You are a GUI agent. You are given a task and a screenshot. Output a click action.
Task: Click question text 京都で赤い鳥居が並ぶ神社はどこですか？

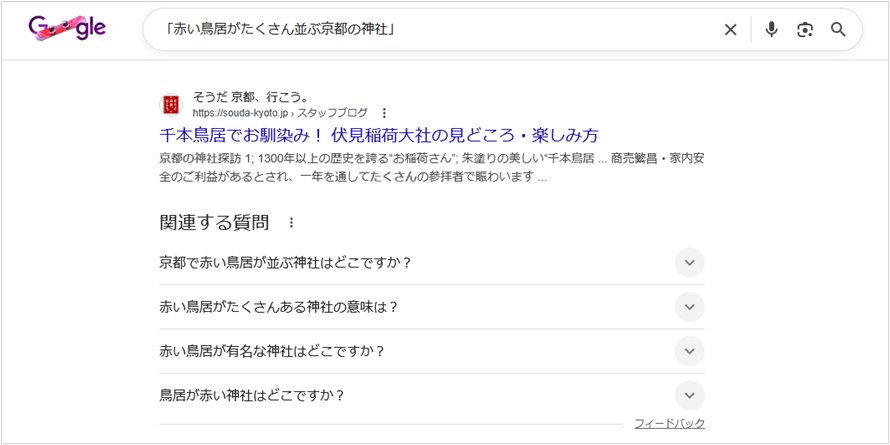click(285, 263)
